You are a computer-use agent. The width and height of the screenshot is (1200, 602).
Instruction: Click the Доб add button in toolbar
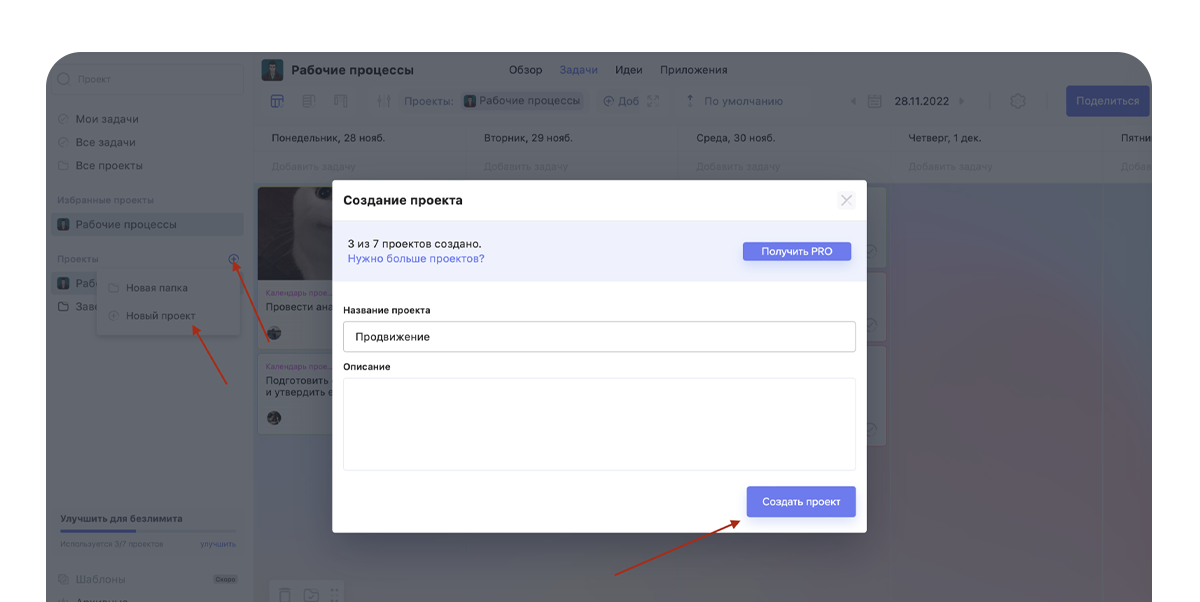[x=621, y=101]
